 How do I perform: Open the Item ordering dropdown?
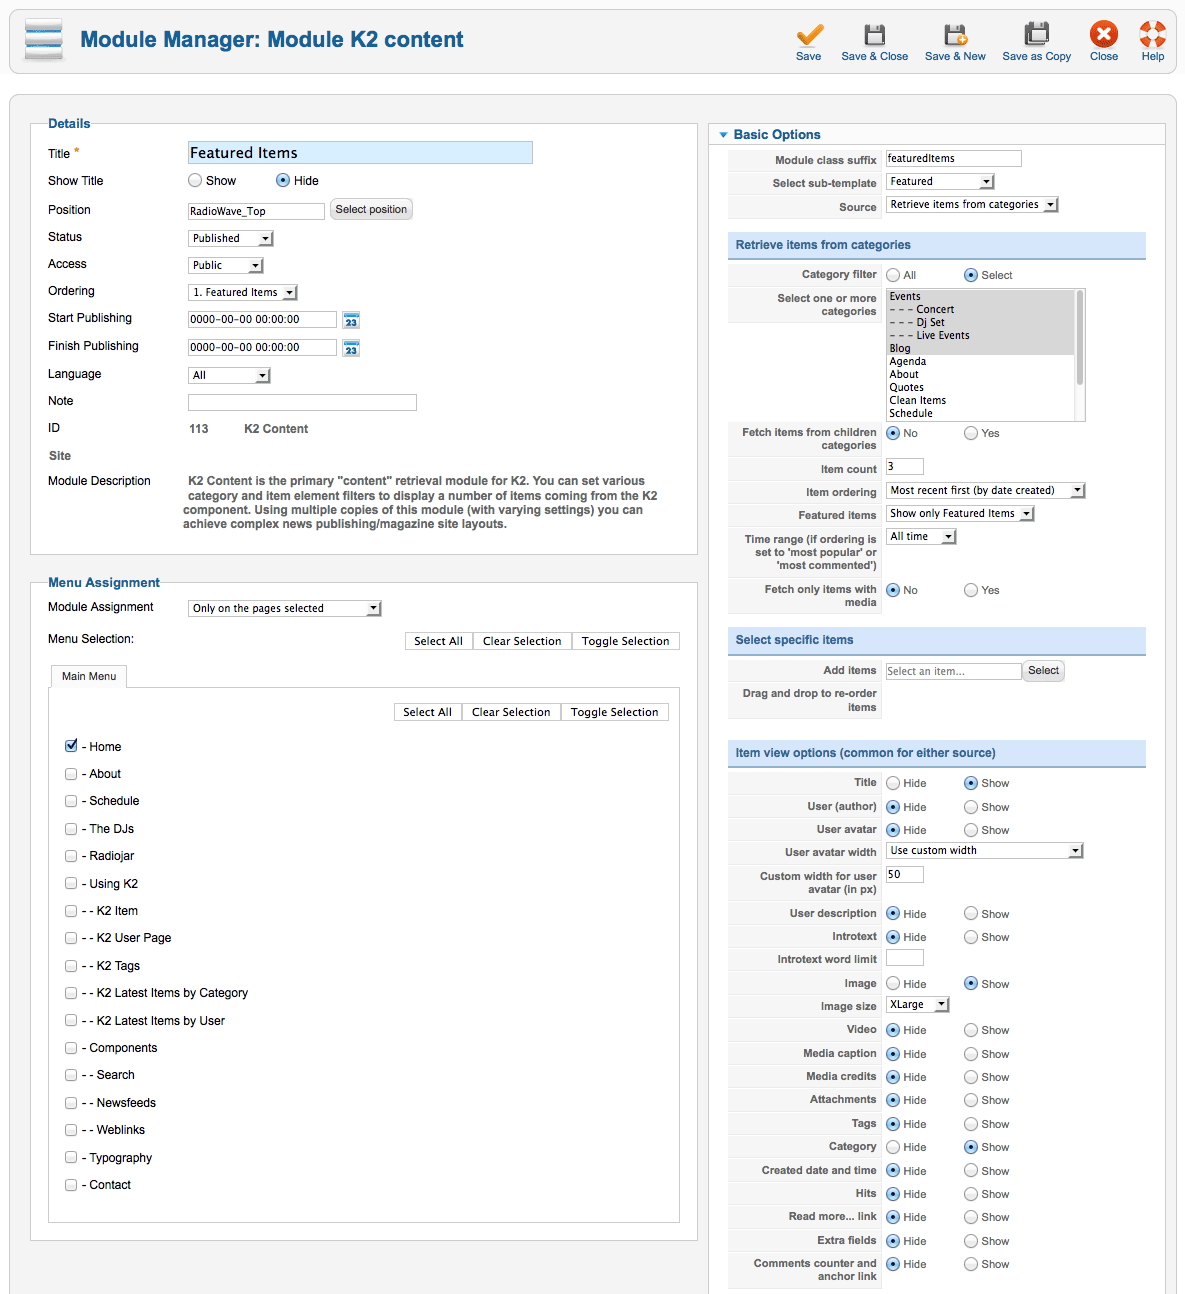(986, 491)
